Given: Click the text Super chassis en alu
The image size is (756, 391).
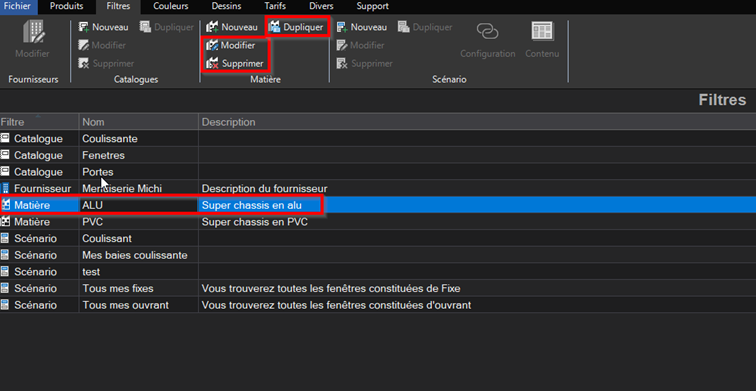Looking at the screenshot, I should tap(252, 205).
